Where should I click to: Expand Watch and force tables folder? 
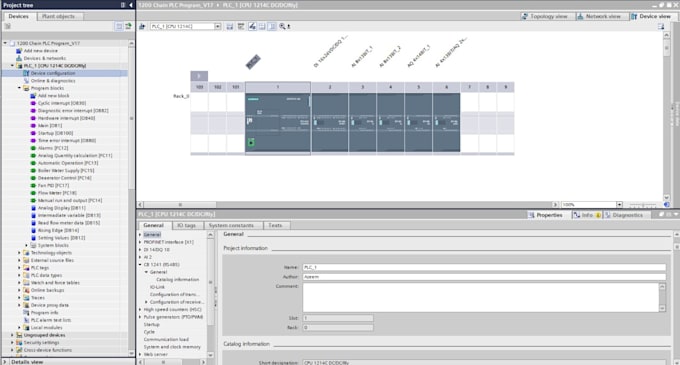coord(20,283)
